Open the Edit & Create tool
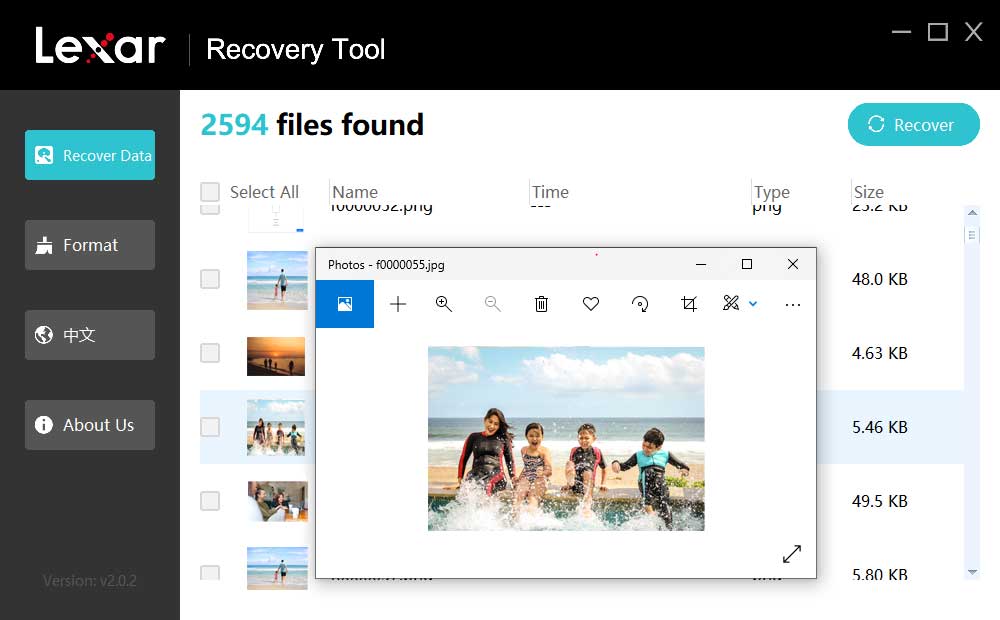This screenshot has height=620, width=1000. click(x=731, y=303)
